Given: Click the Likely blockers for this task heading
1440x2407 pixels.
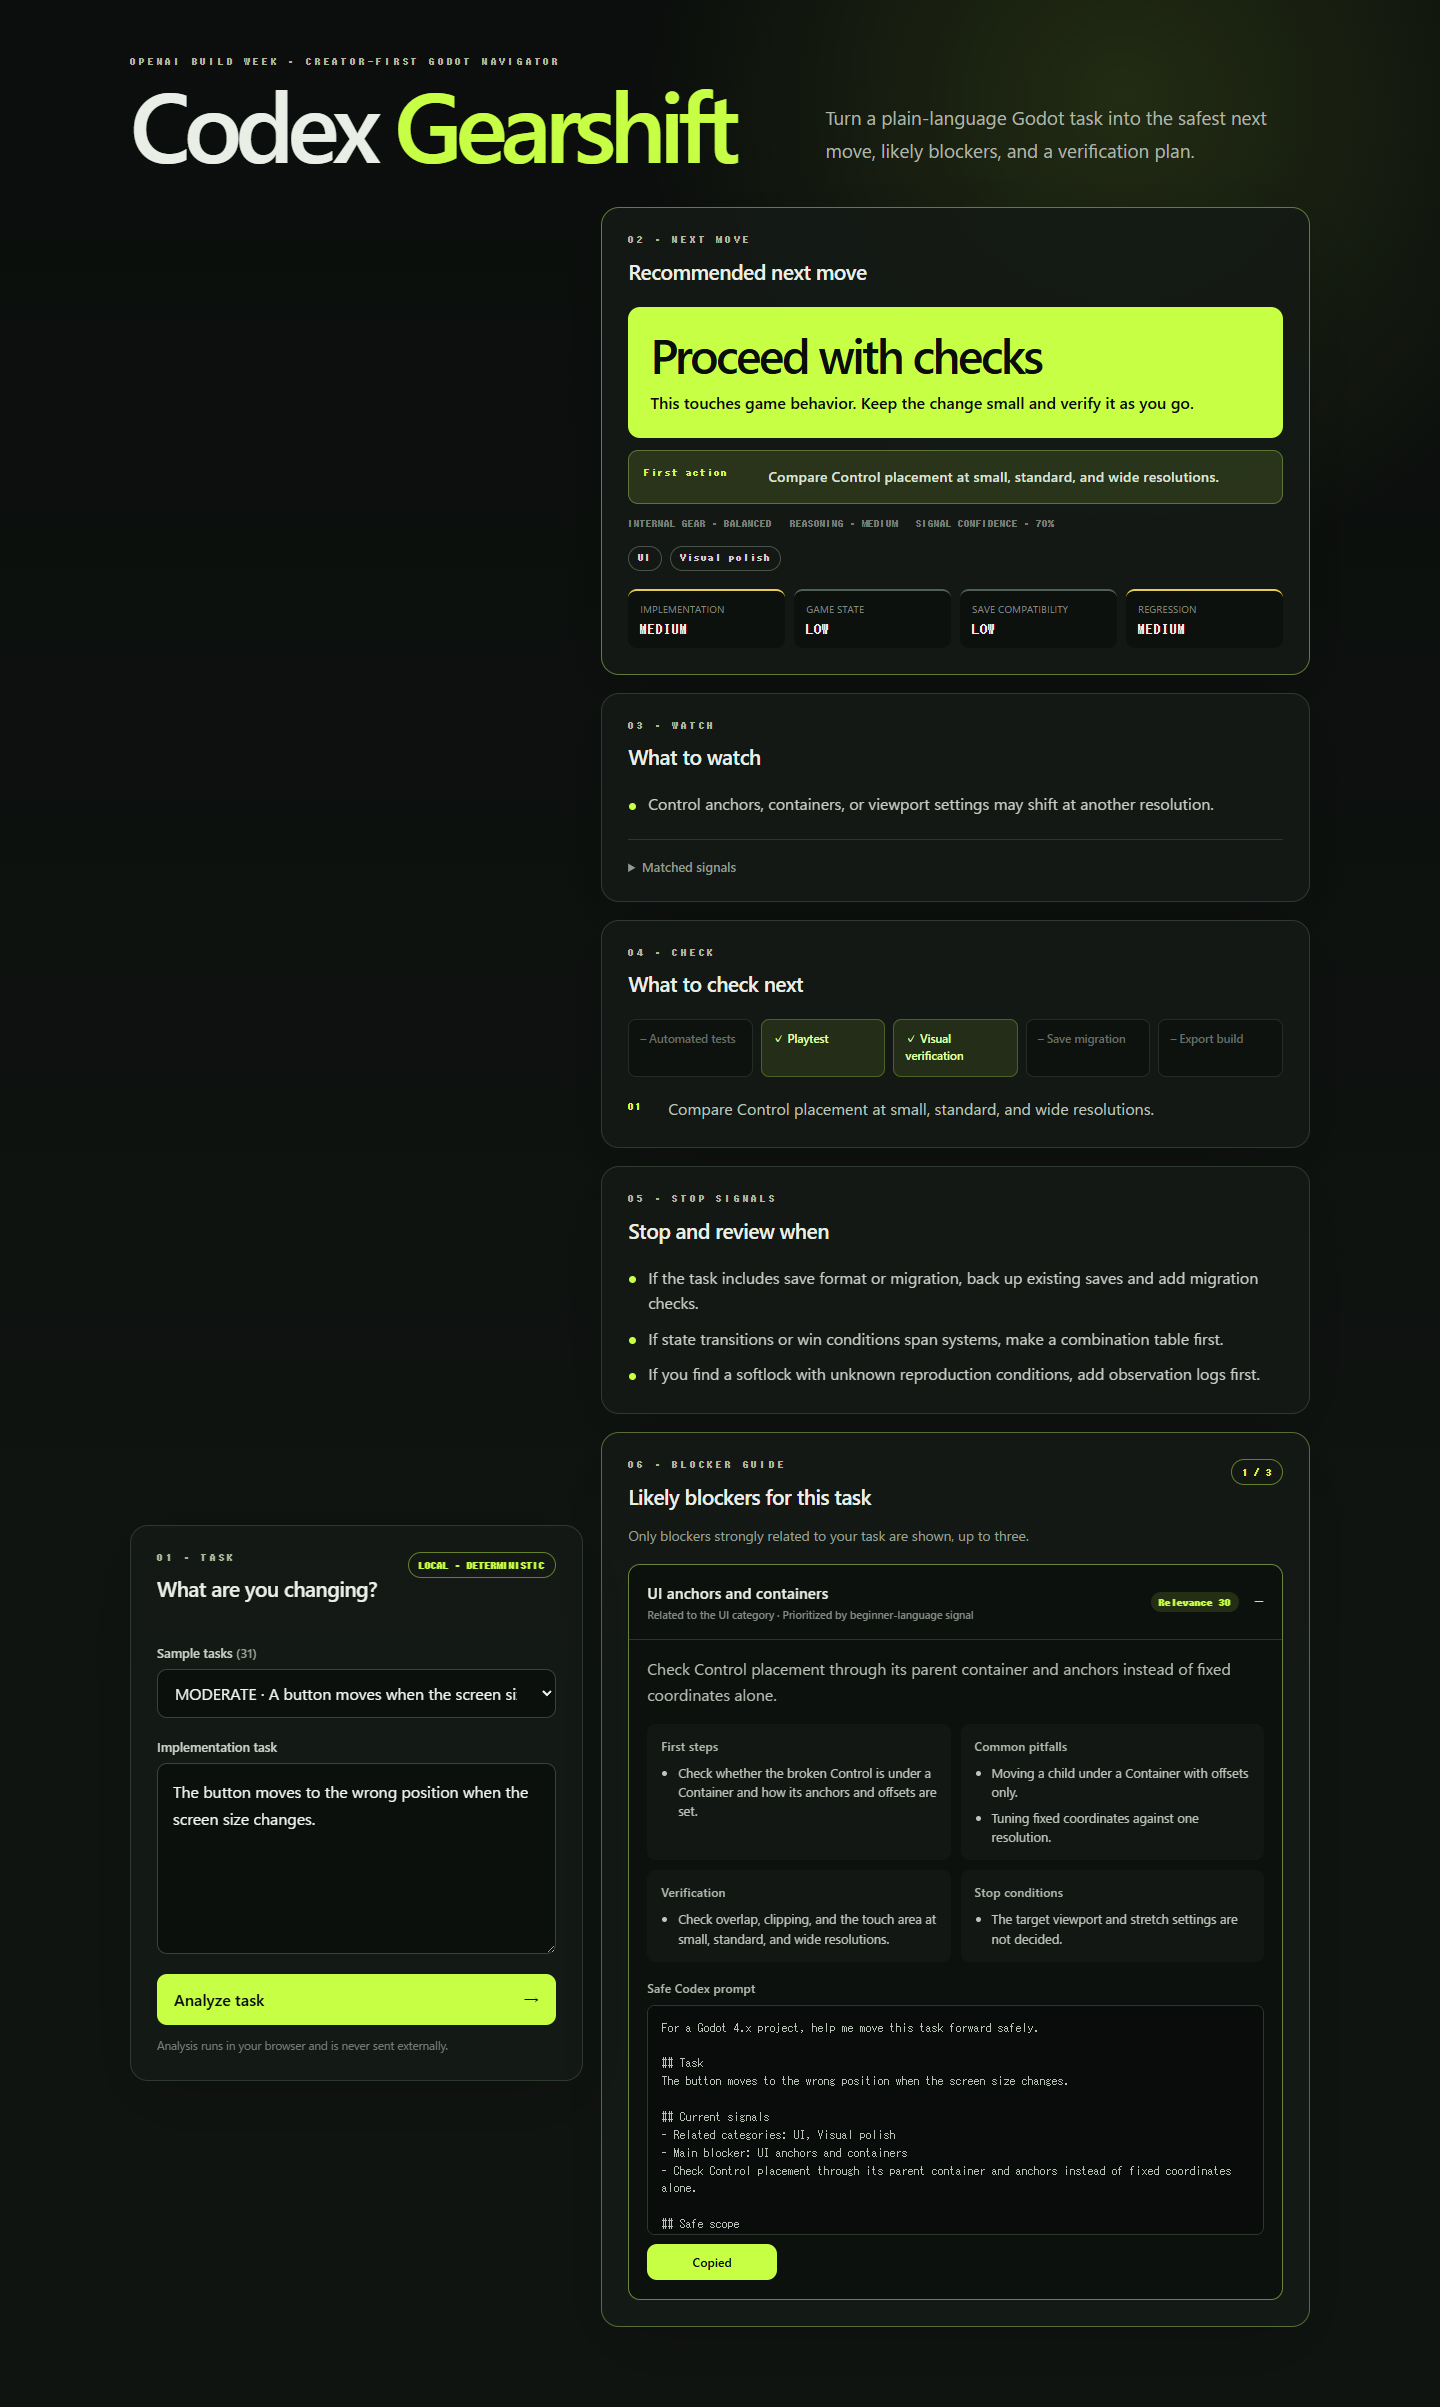Looking at the screenshot, I should 750,1498.
